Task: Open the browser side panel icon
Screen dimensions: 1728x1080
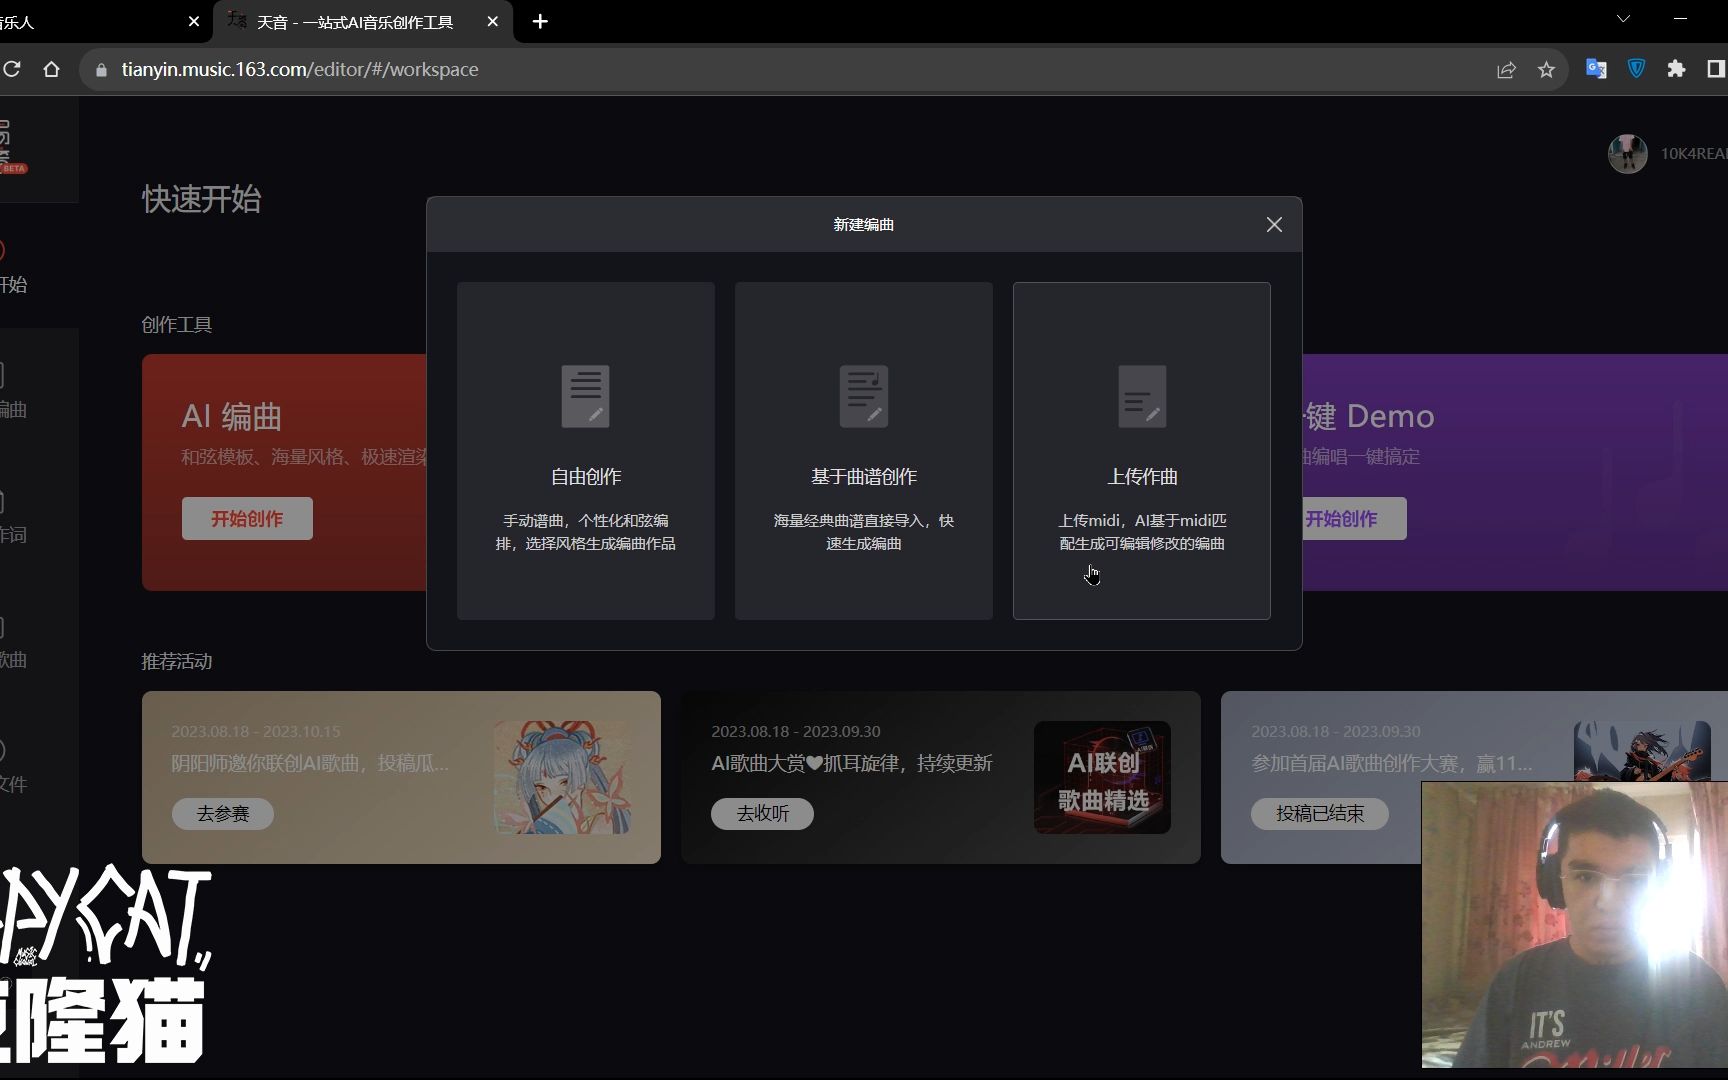Action: tap(1716, 69)
